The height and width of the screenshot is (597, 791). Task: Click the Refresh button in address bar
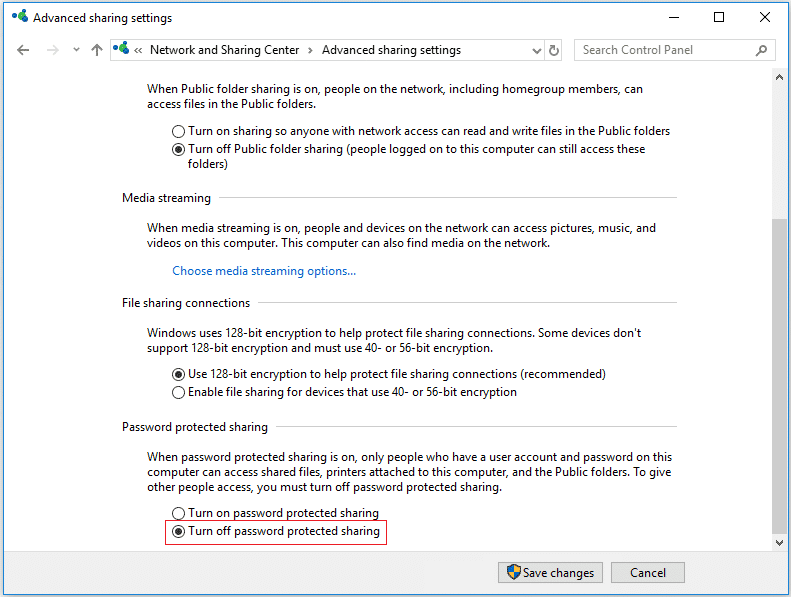[555, 50]
